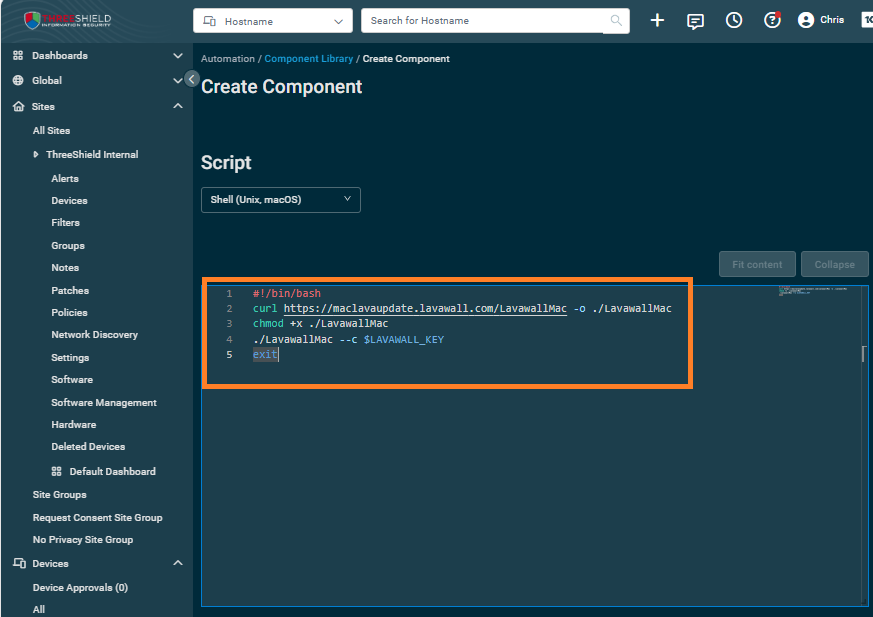This screenshot has height=617, width=873.
Task: Open Settings in the sidebar
Action: [70, 358]
